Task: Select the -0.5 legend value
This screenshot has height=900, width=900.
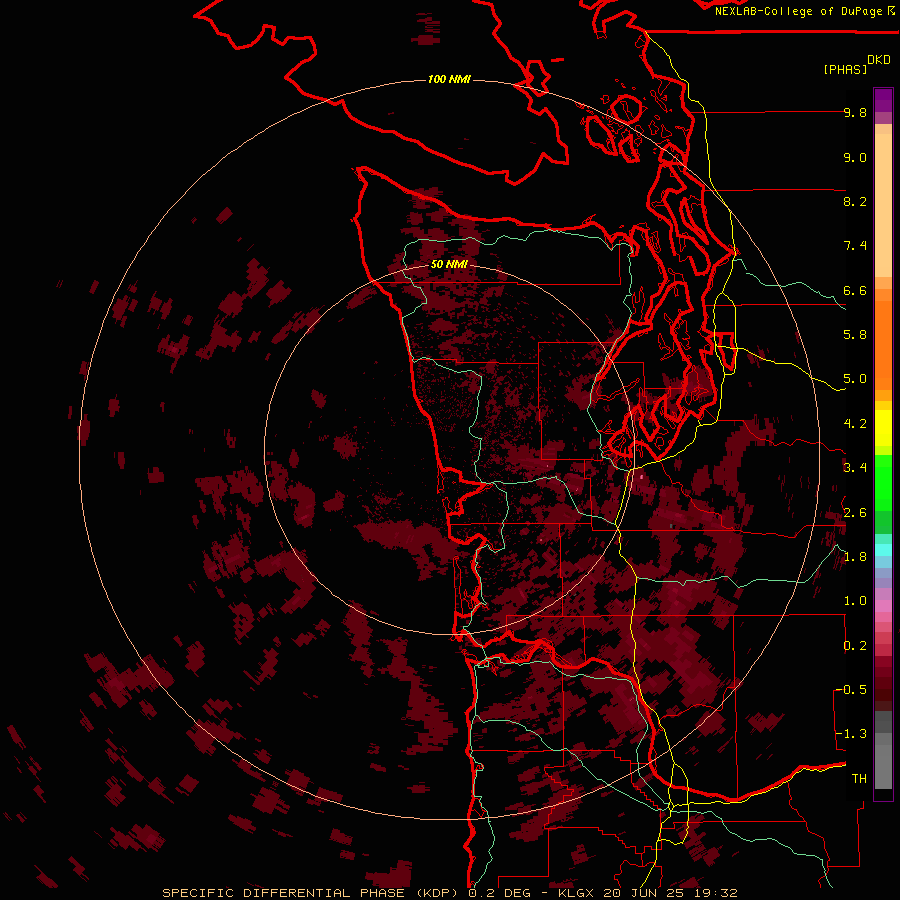Action: point(851,690)
